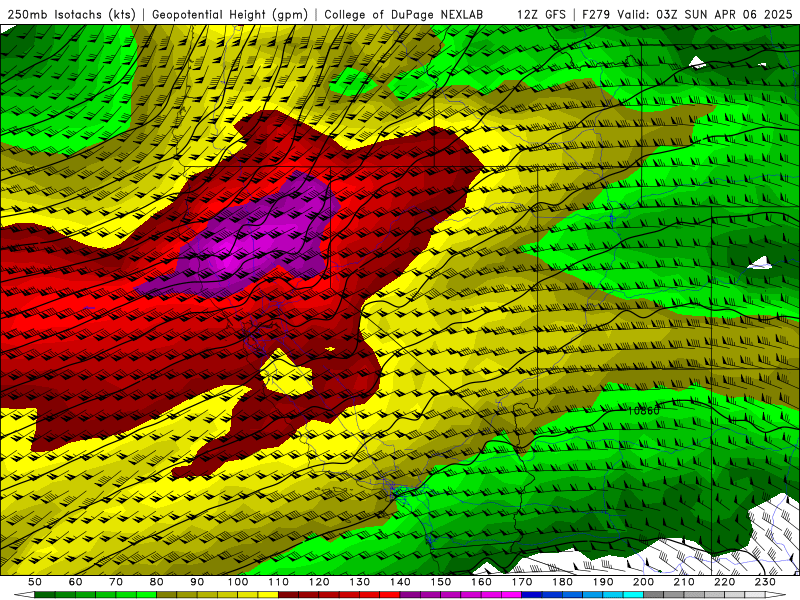Click the 60 value on the color scale
This screenshot has width=800, height=600.
pos(76,582)
